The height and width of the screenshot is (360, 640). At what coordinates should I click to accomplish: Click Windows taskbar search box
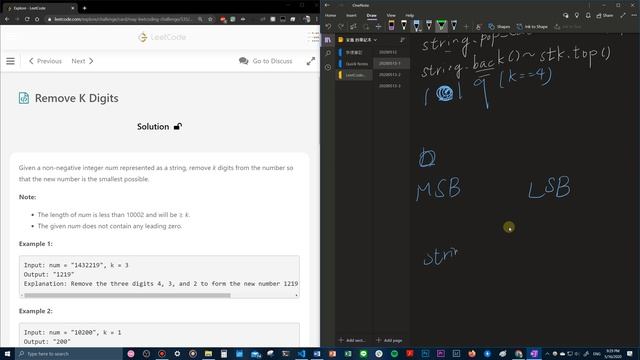69,353
